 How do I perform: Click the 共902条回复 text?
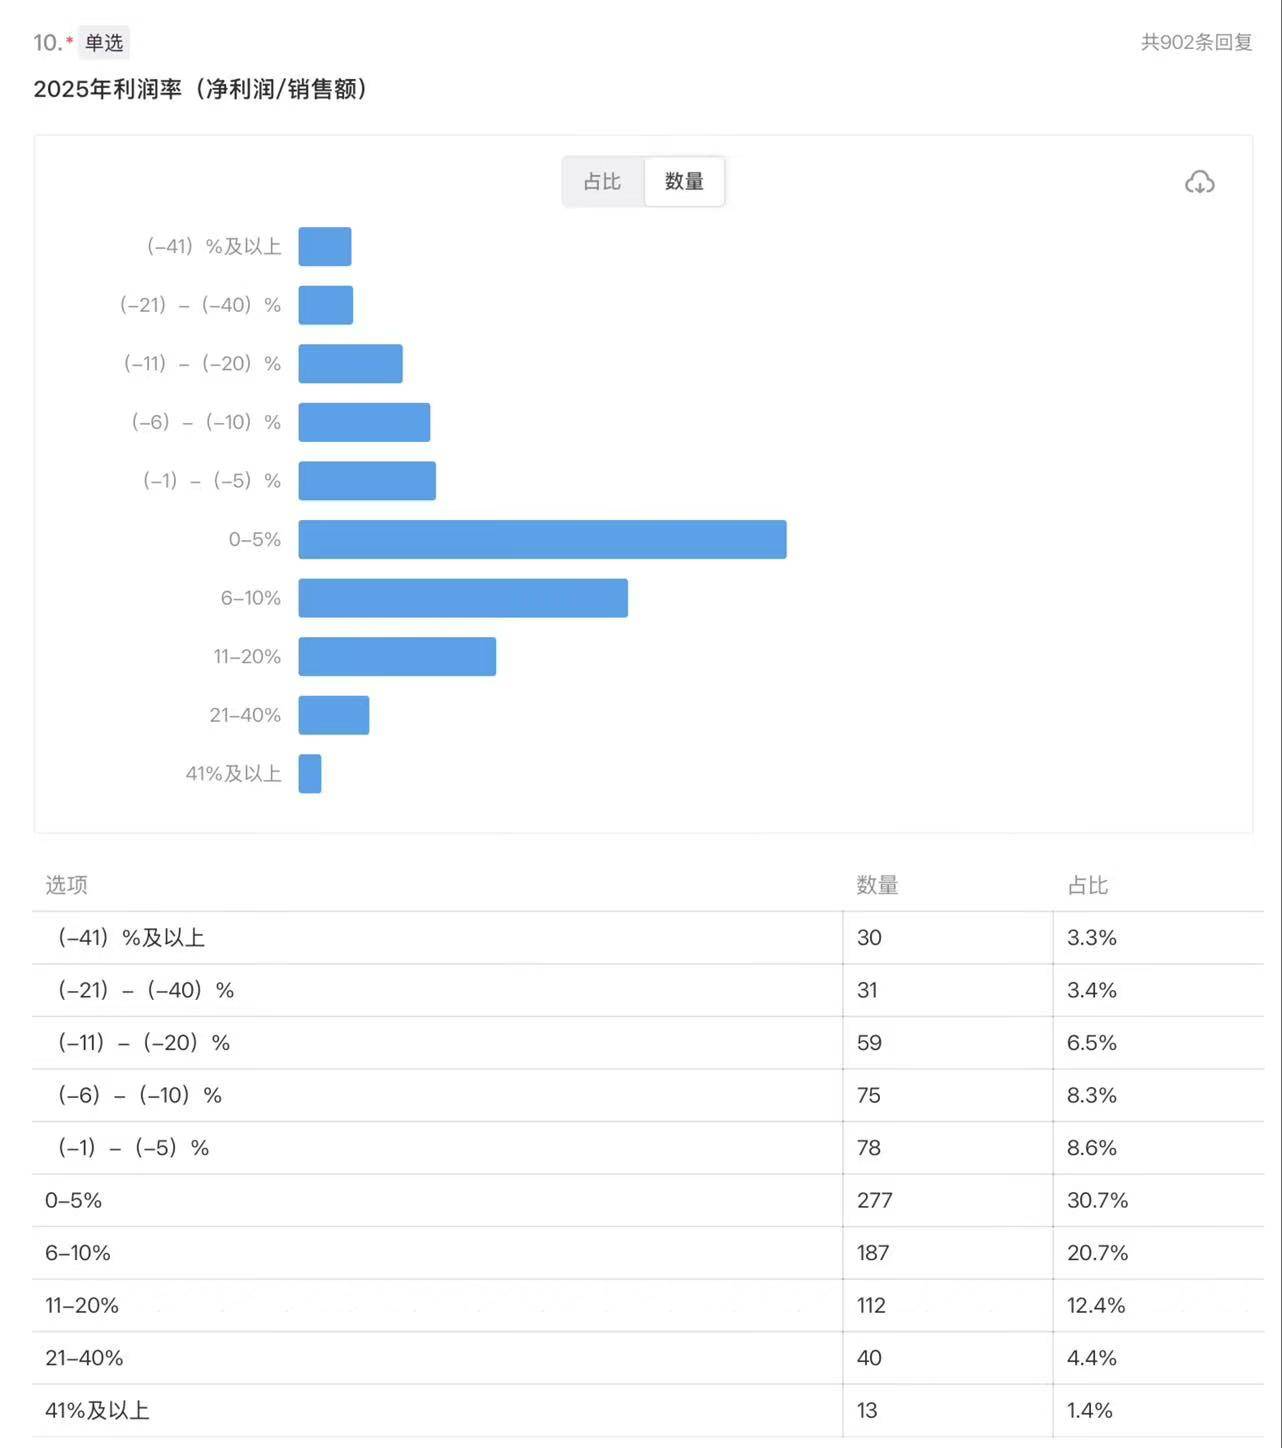[1196, 42]
